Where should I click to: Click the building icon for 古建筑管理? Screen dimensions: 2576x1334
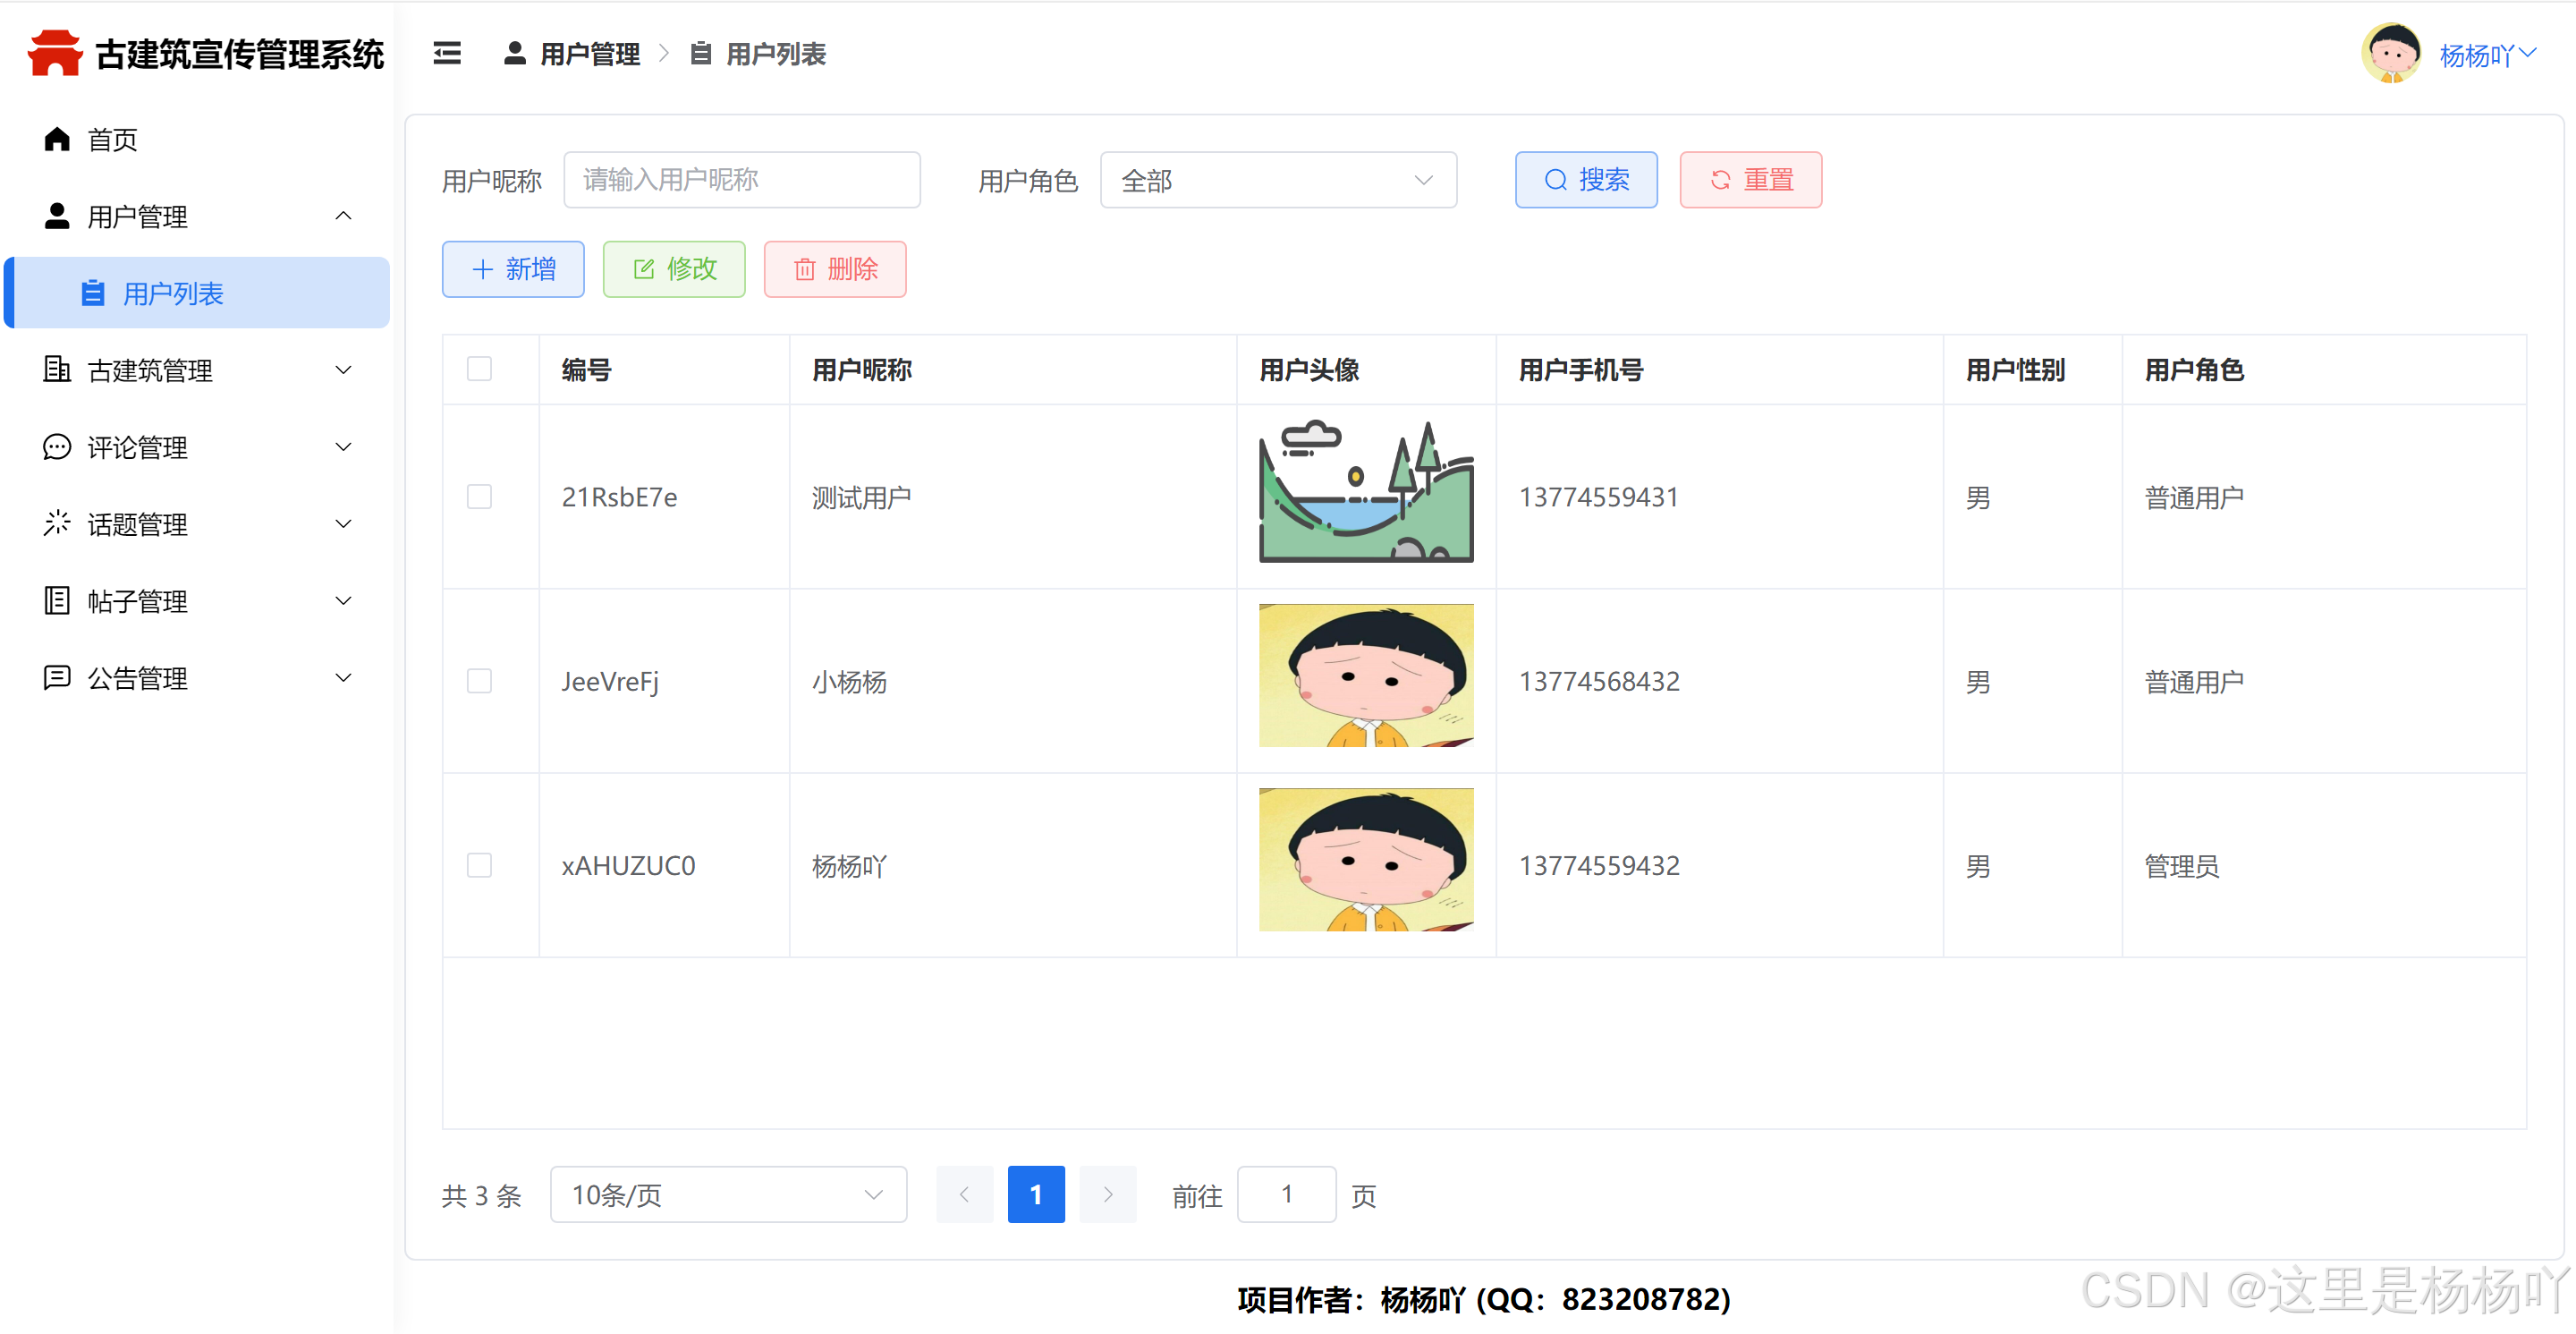(x=57, y=370)
